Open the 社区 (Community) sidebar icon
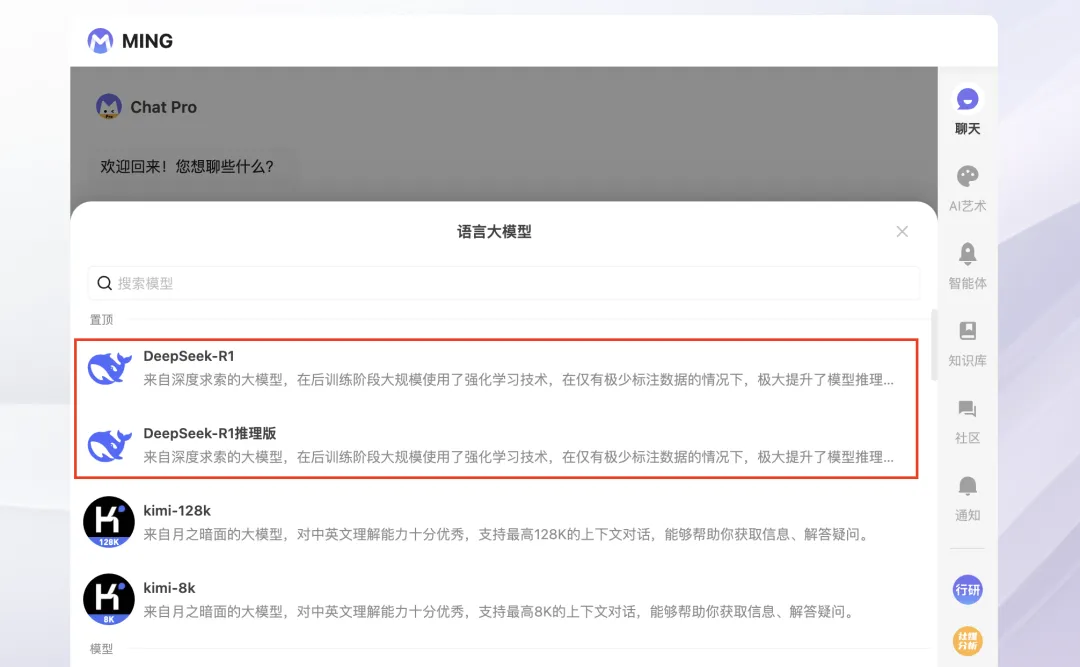Viewport: 1080px width, 667px height. [x=966, y=416]
